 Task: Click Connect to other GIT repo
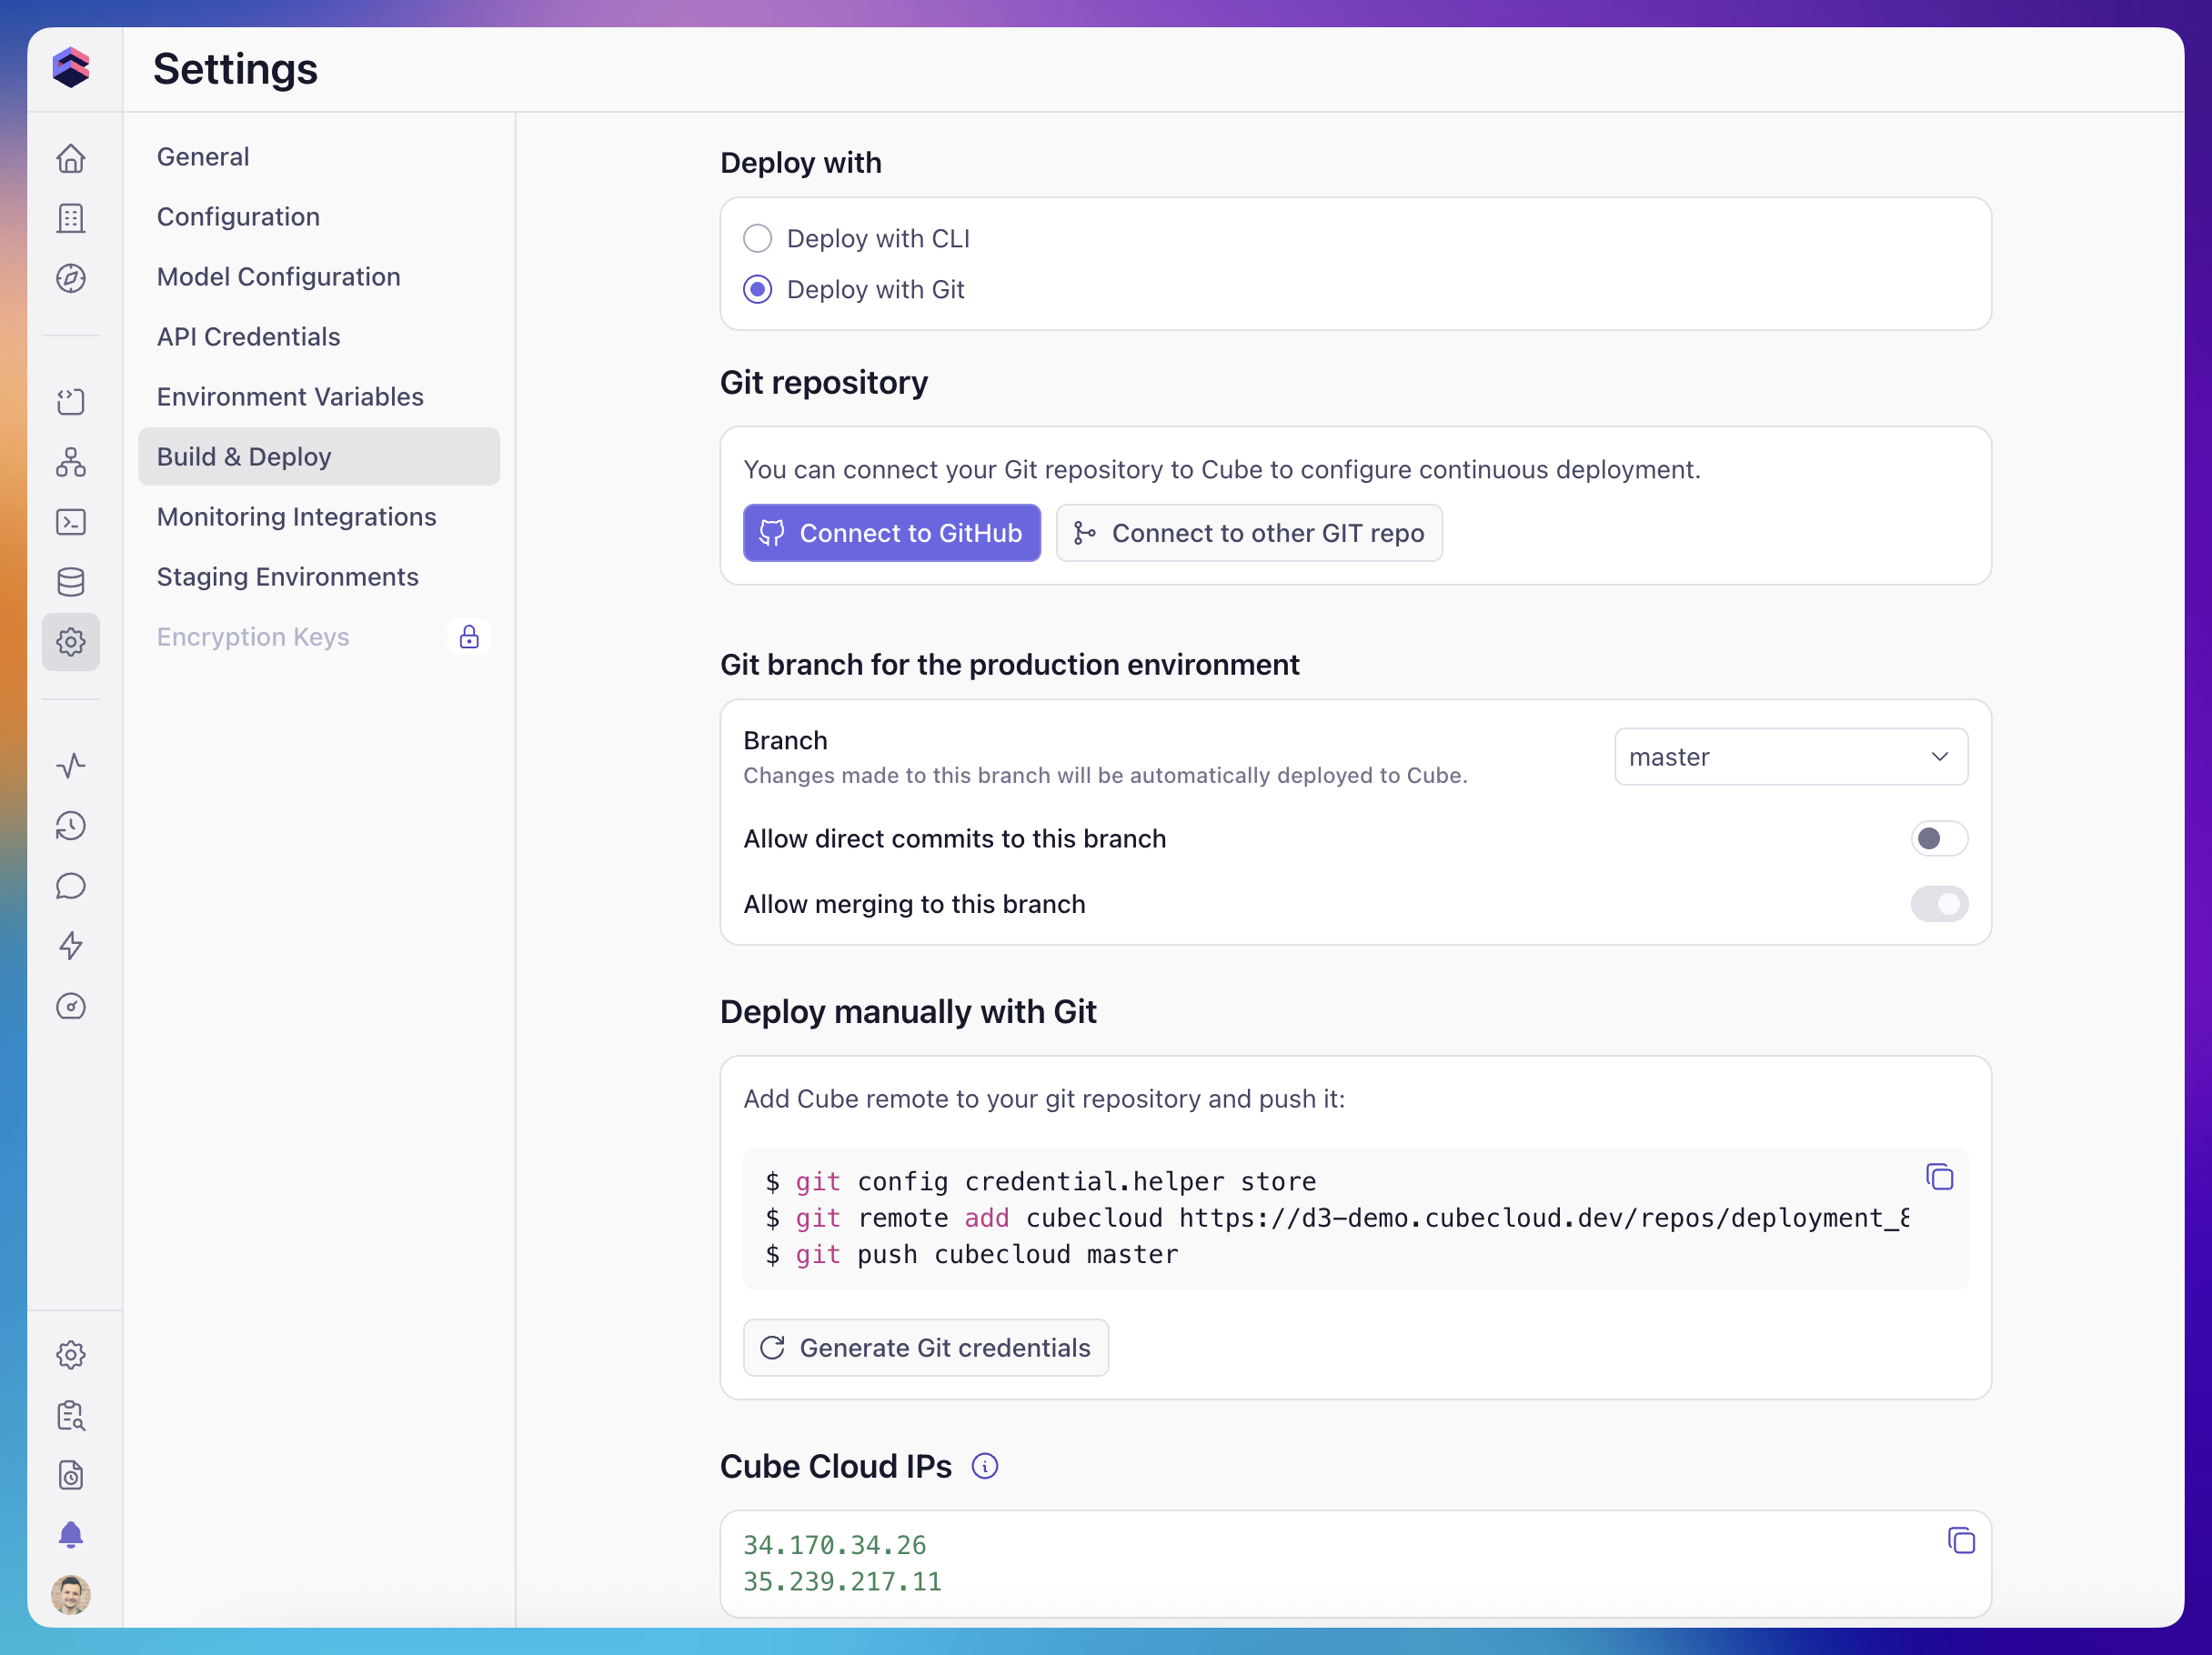click(1249, 533)
